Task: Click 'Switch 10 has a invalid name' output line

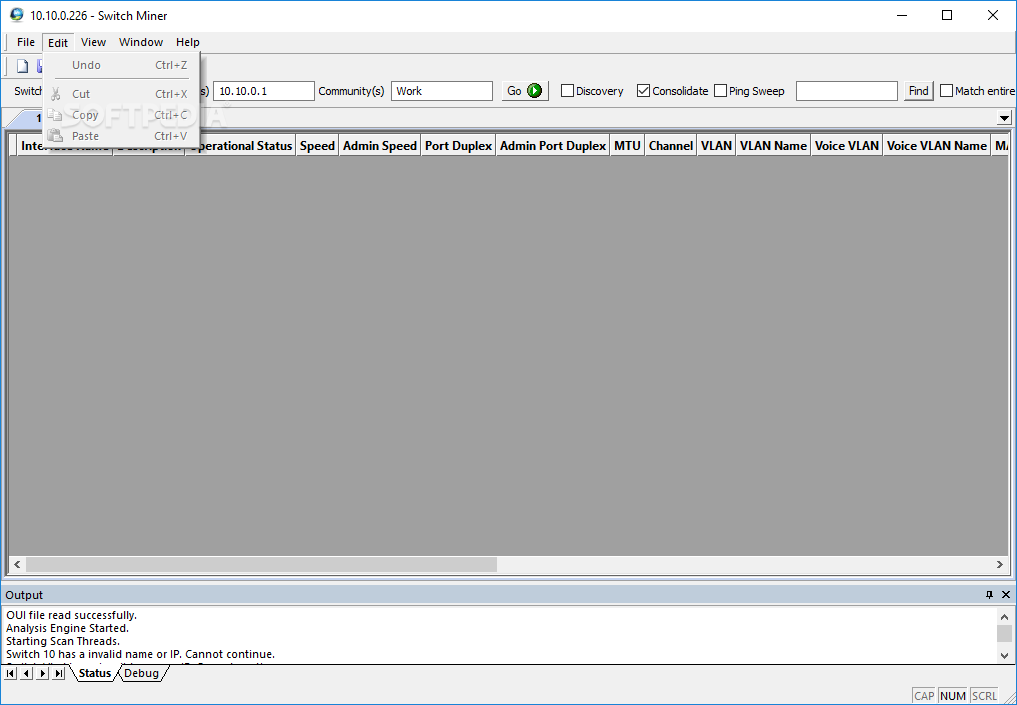Action: pos(140,654)
